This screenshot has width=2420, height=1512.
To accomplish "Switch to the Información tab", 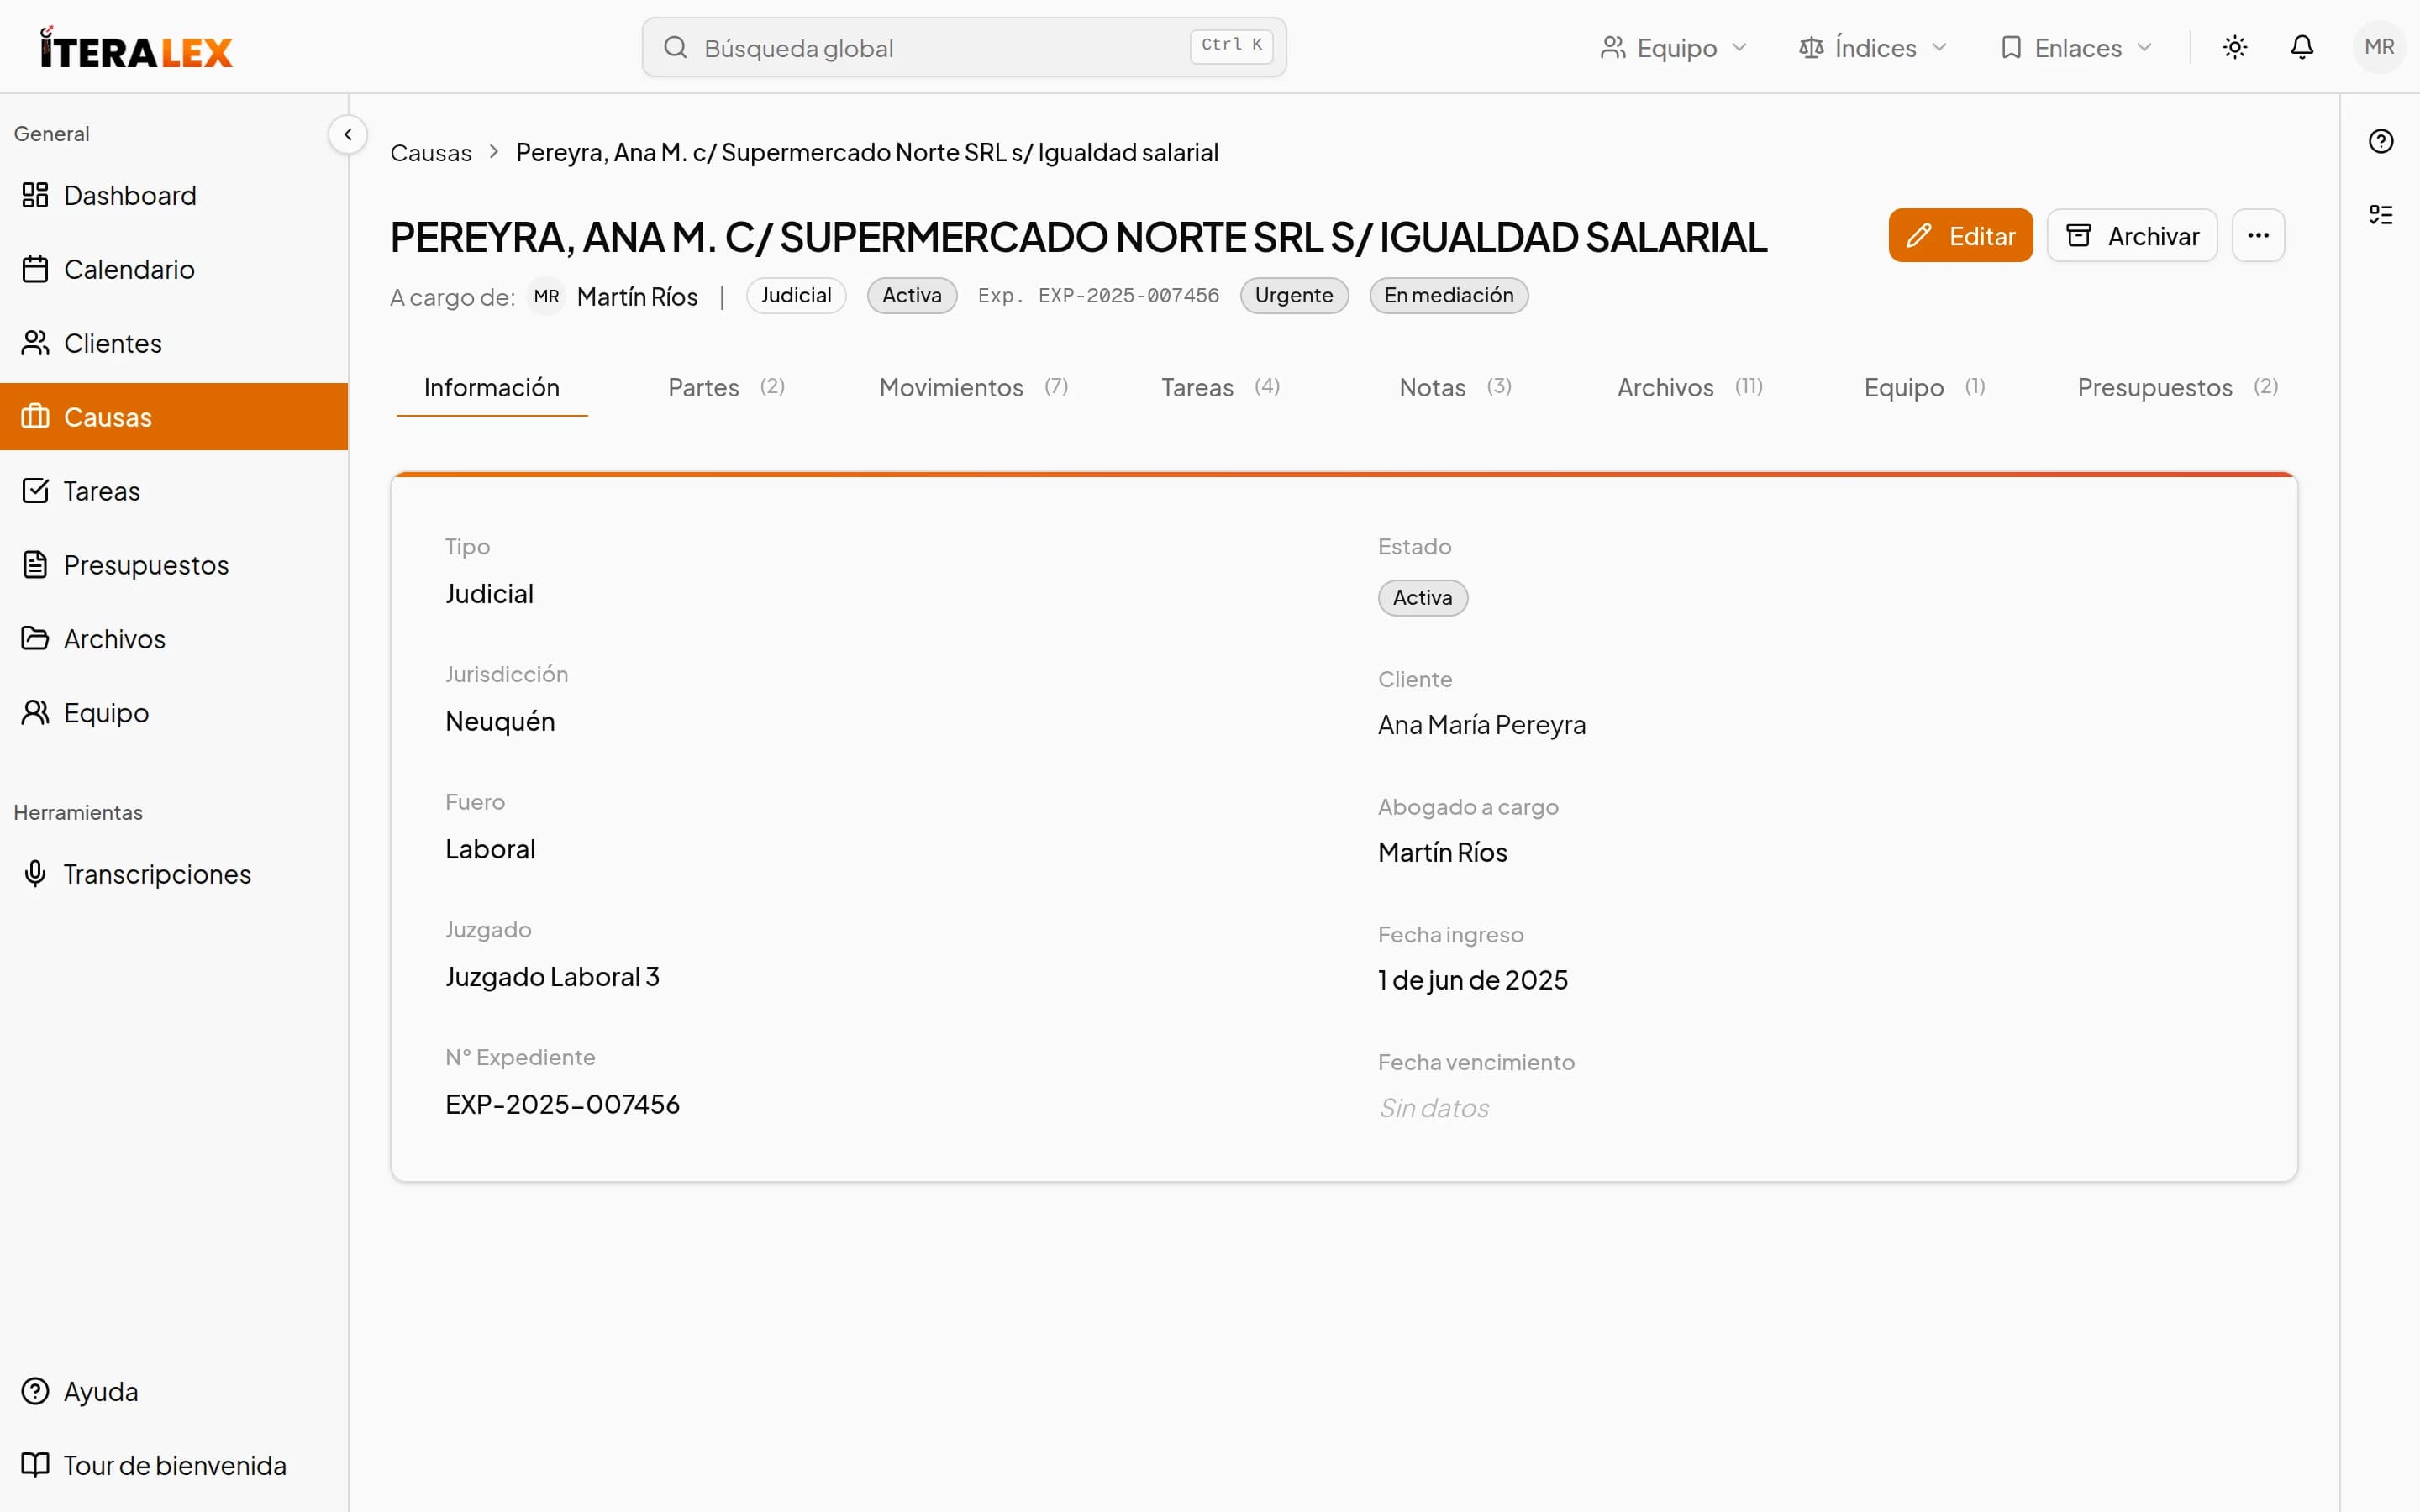I will [492, 387].
